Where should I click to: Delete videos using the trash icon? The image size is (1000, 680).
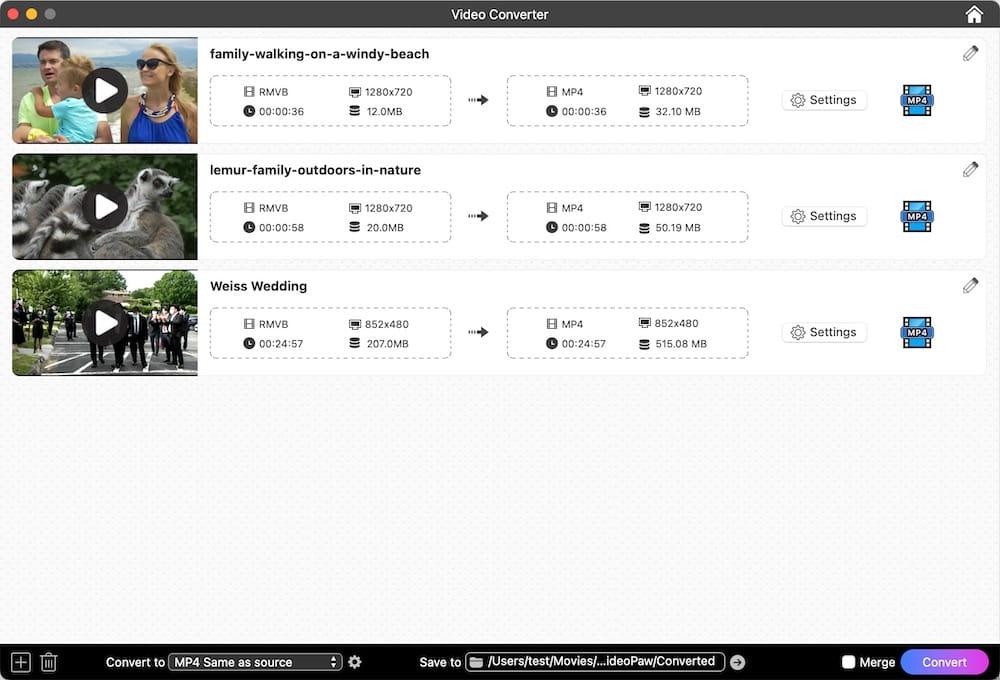(48, 662)
